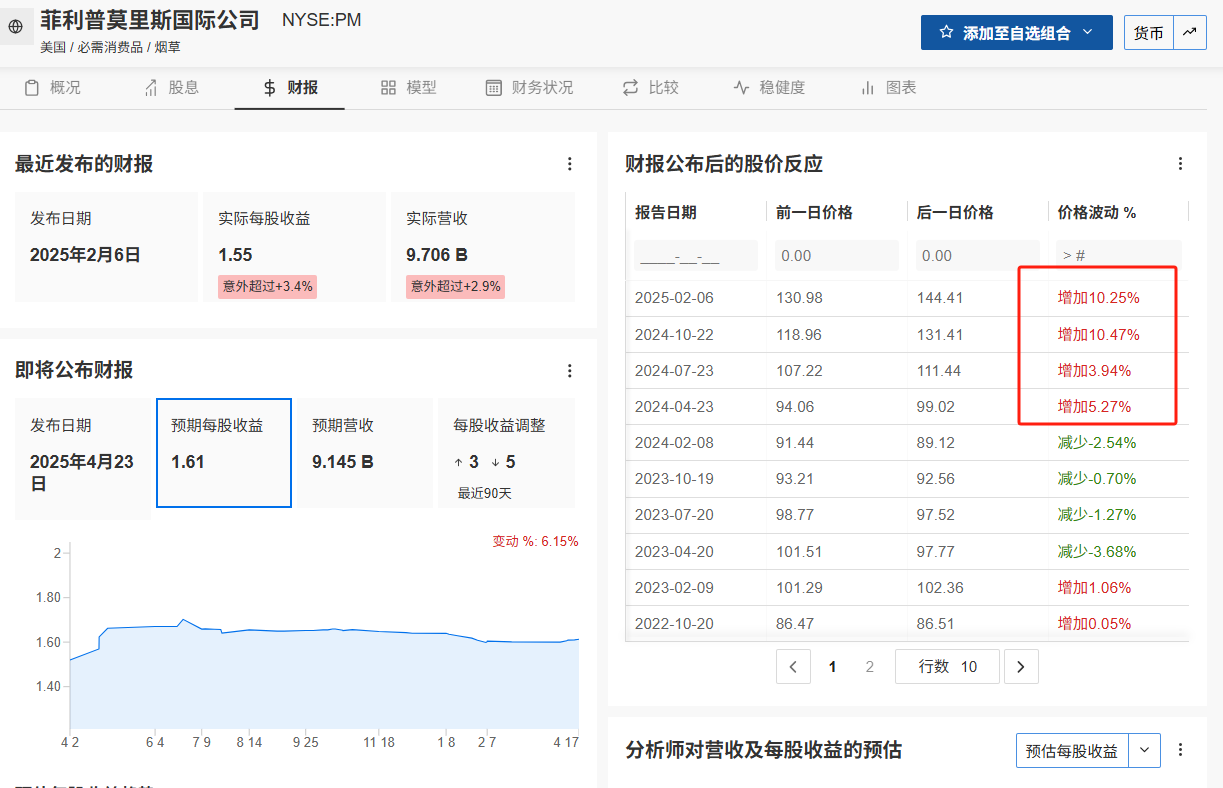Click the 预估每股收益 button
This screenshot has height=788, width=1223.
pyautogui.click(x=1073, y=750)
